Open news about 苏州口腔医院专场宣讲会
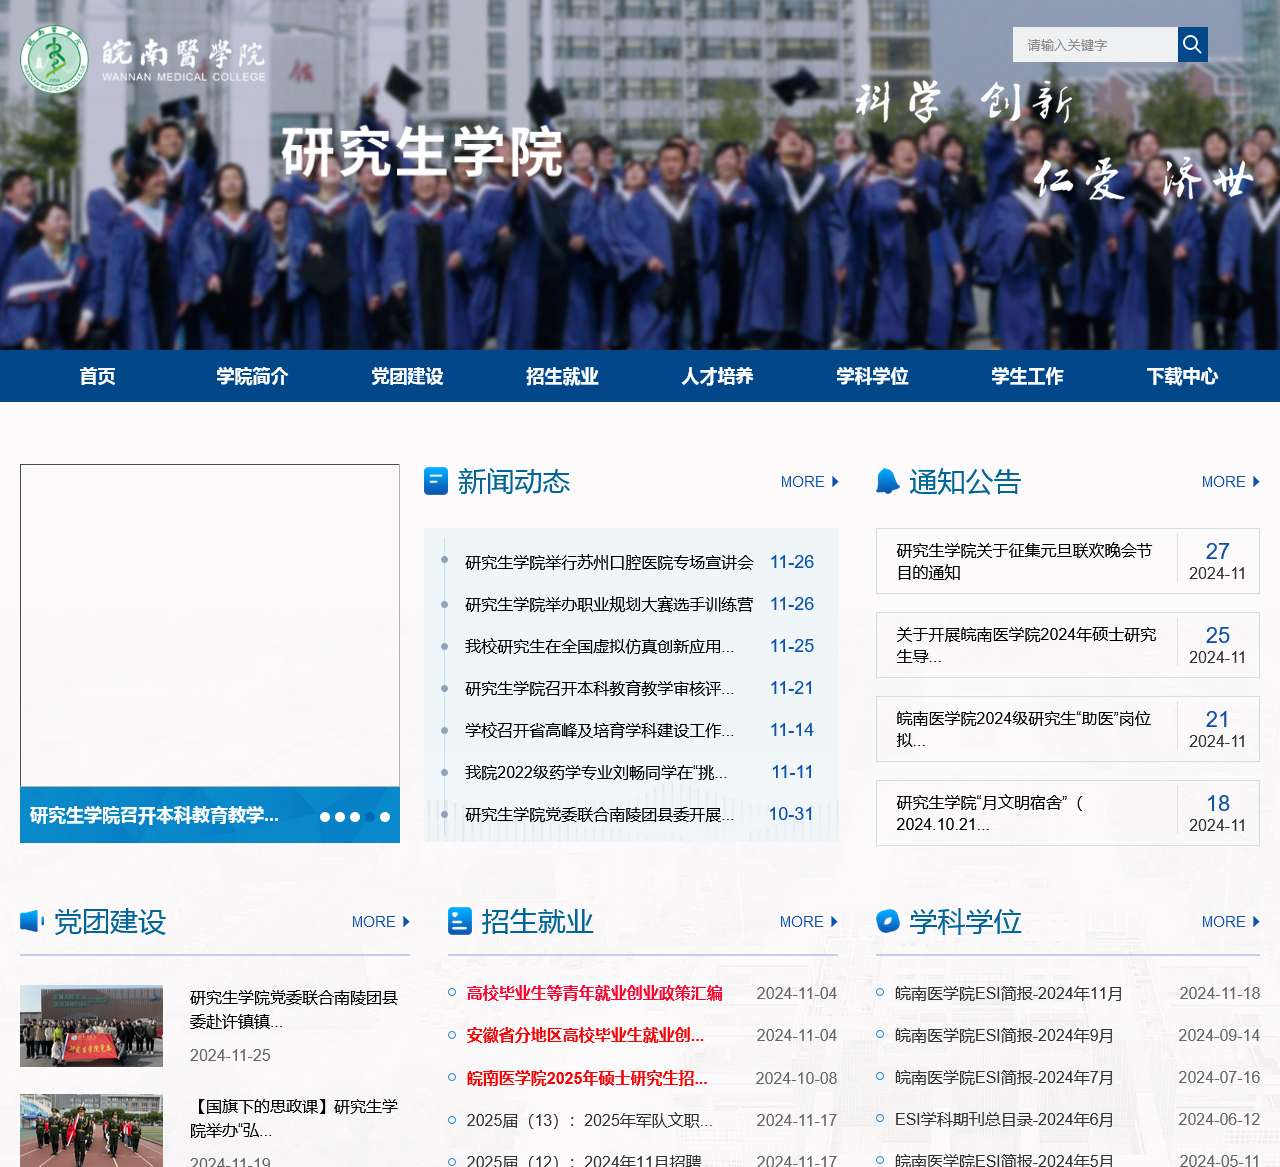The image size is (1280, 1167). tap(609, 563)
